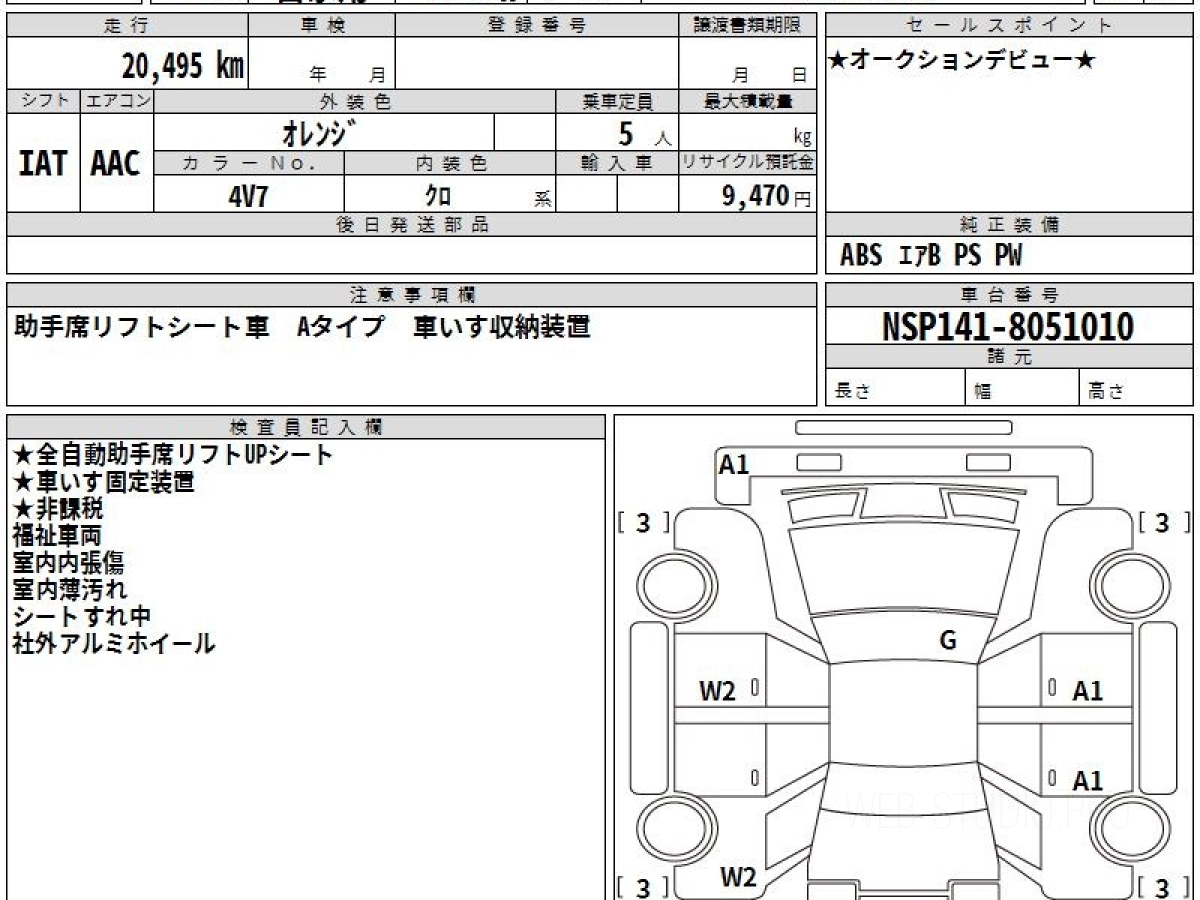Screen dimensions: 1200x900
Task: Select the リサイクル預託金 header
Action: (748, 164)
